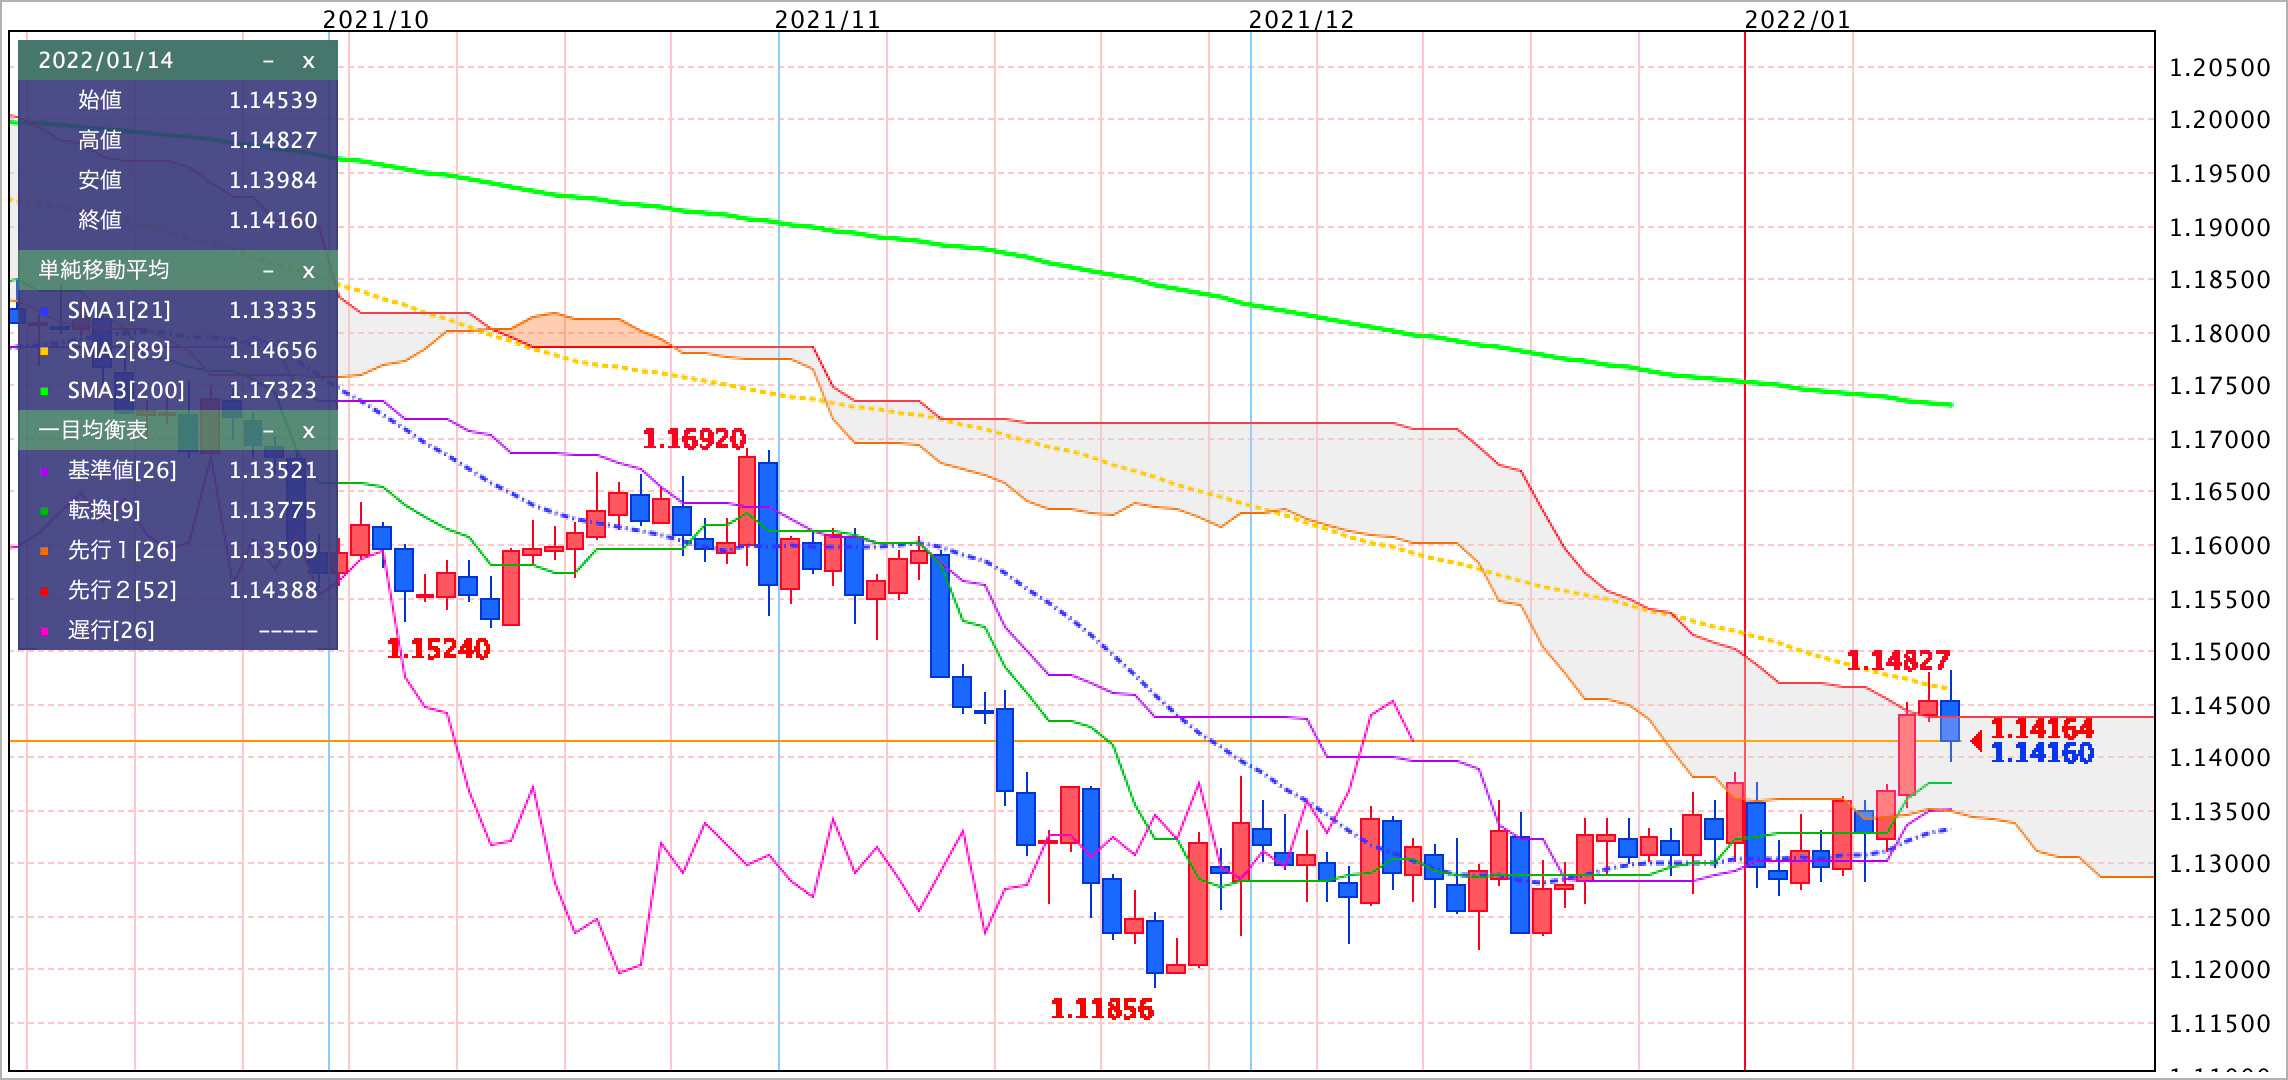Image resolution: width=2288 pixels, height=1080 pixels.
Task: Click the 基準値[26] purple color marker
Action: pos(44,472)
